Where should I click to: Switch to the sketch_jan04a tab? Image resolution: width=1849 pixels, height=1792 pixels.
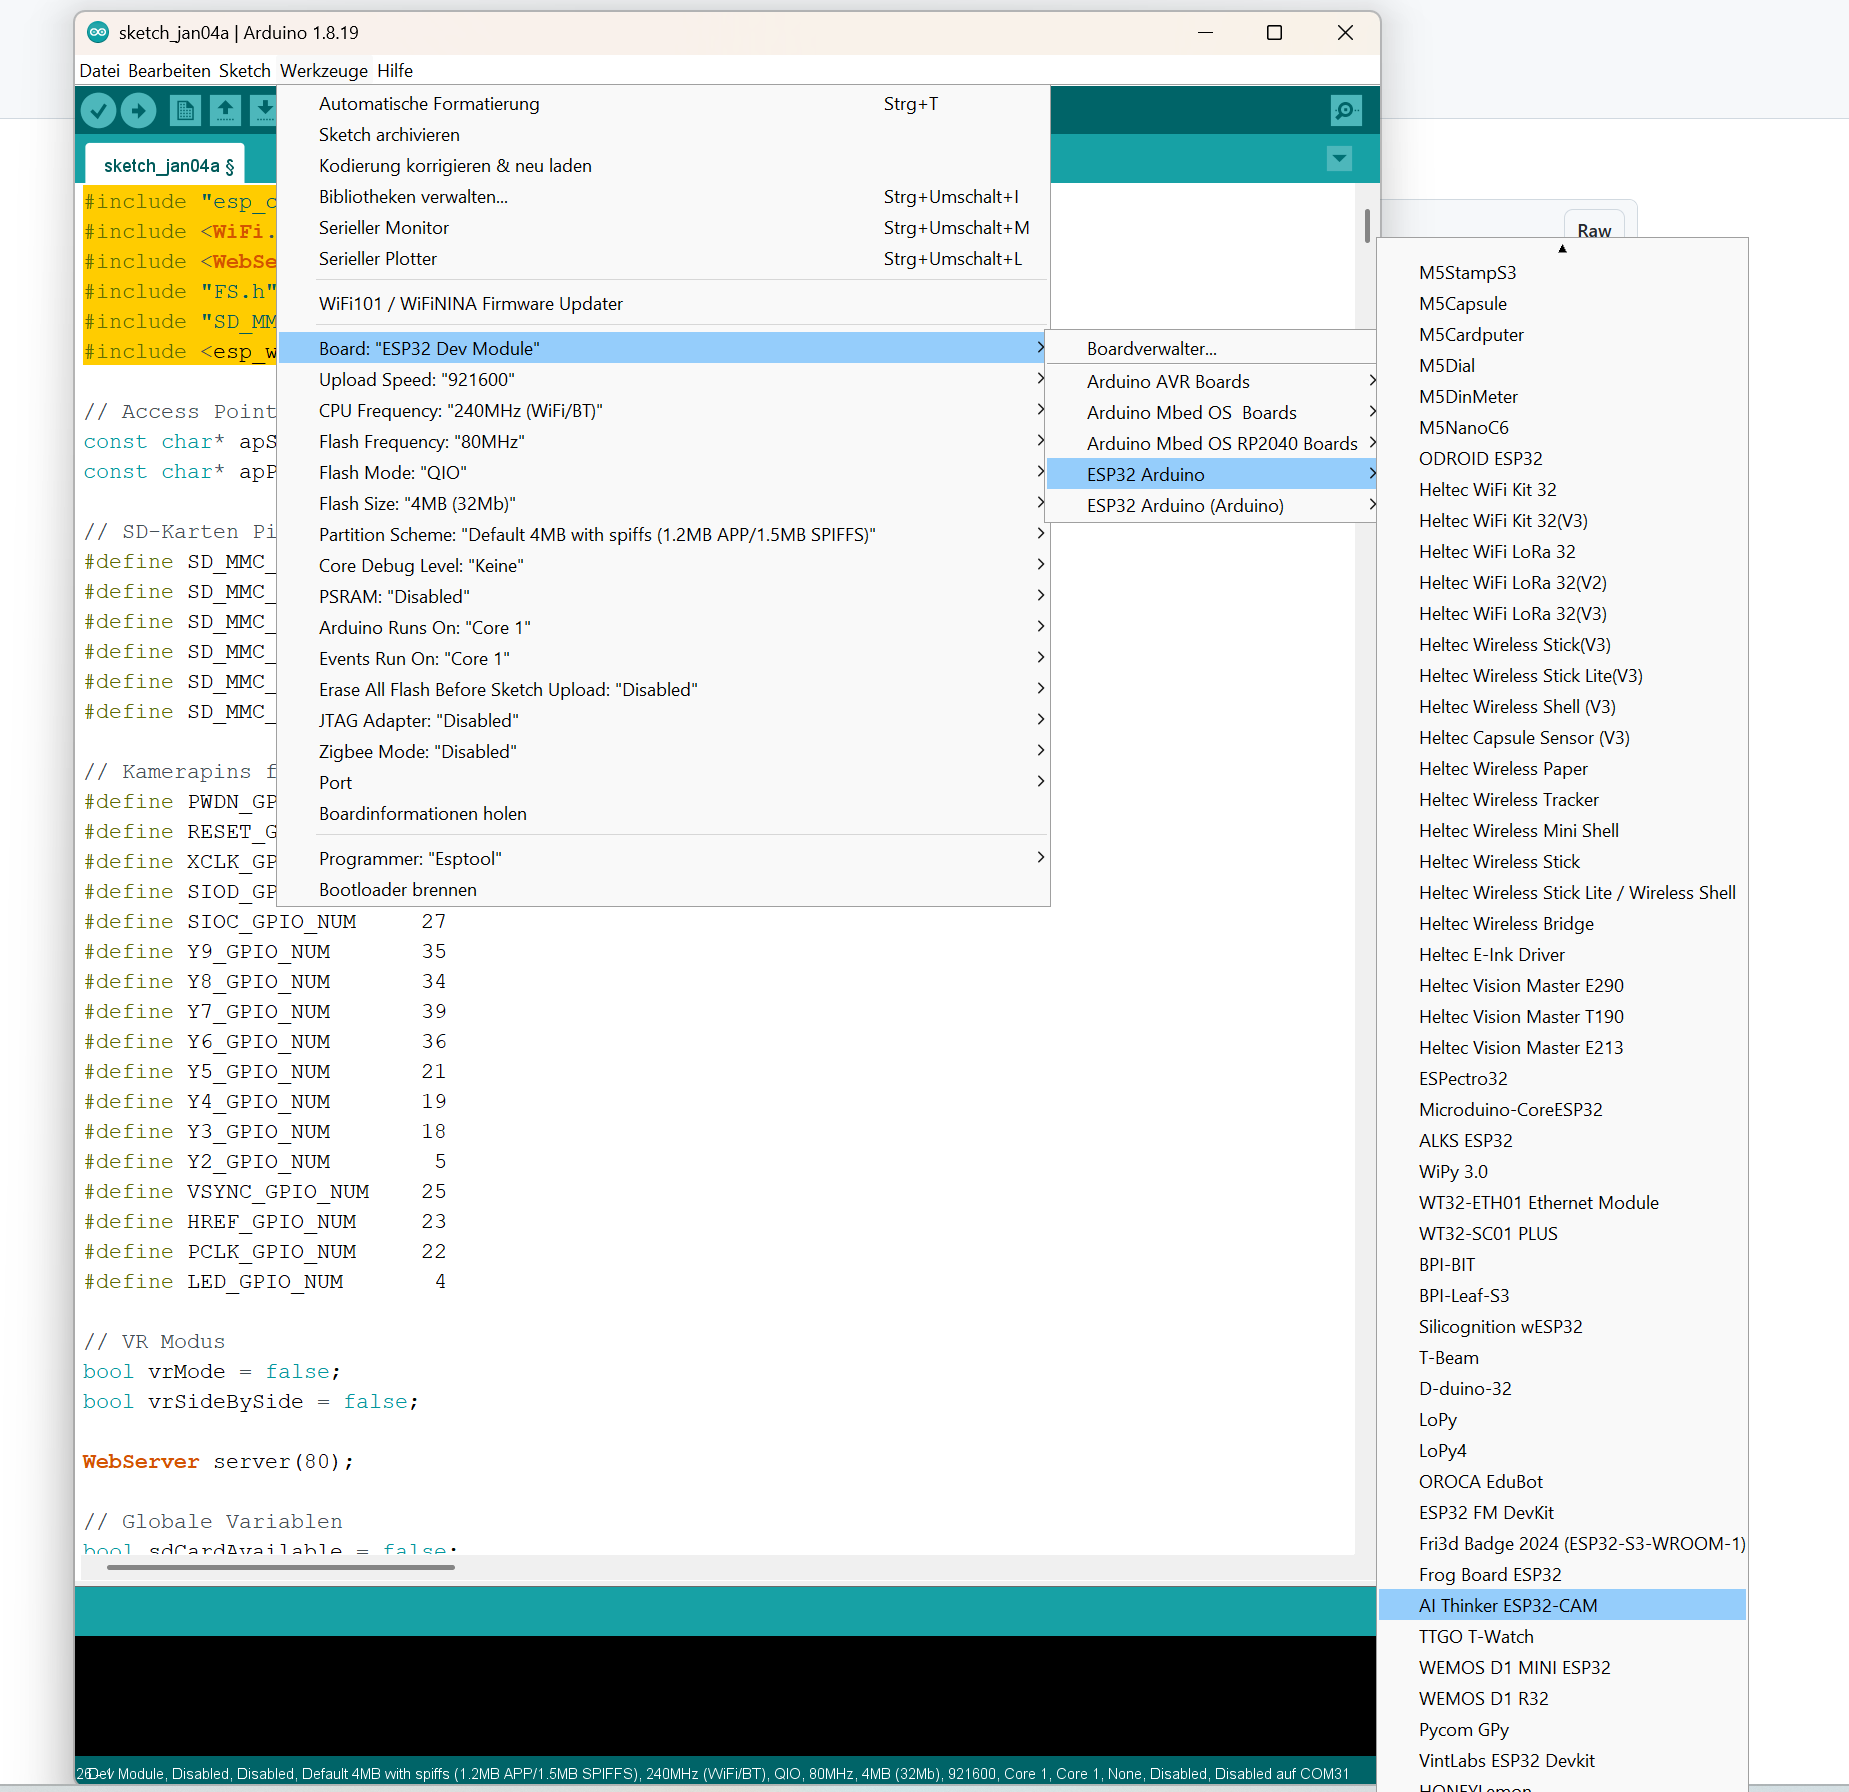[x=165, y=164]
